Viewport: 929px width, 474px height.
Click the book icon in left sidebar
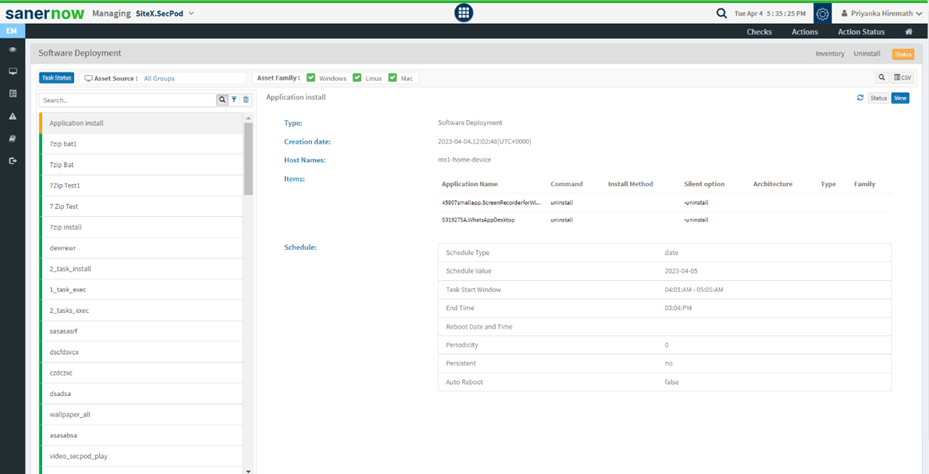point(12,138)
